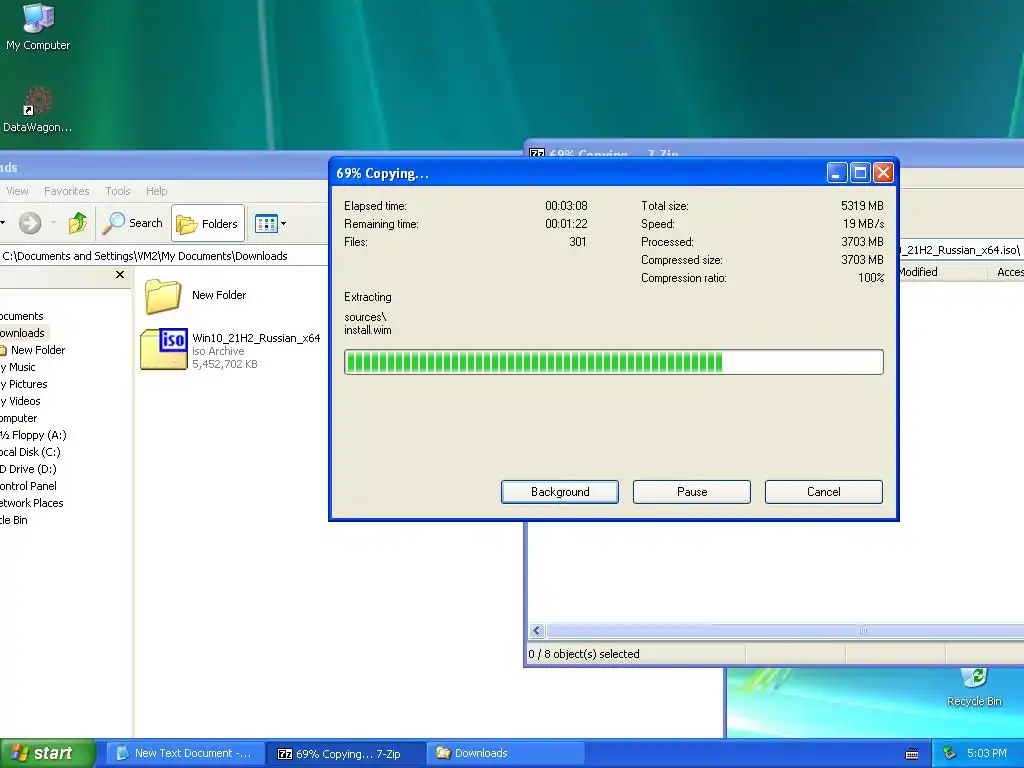Image resolution: width=1024 pixels, height=768 pixels.
Task: Cancel the 7-Zip copying operation
Action: [824, 492]
